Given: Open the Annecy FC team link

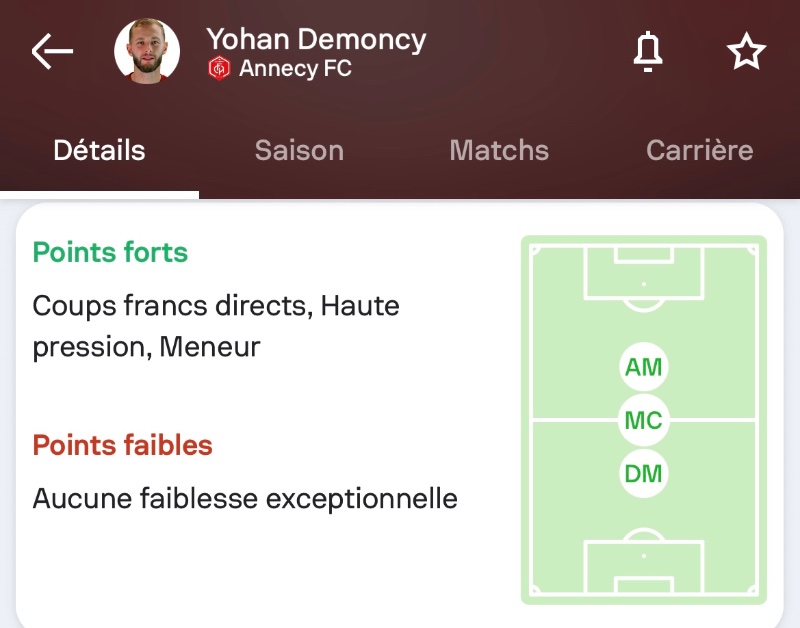Looking at the screenshot, I should click(x=295, y=69).
